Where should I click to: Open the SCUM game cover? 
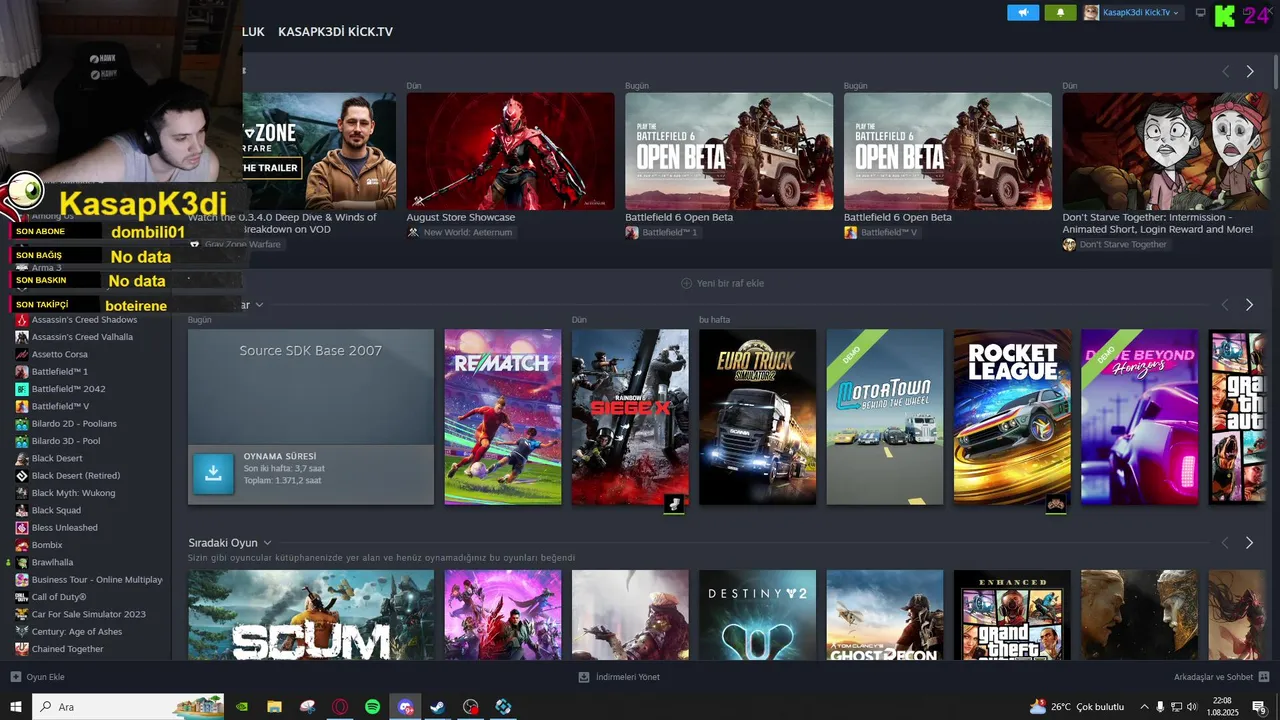(311, 615)
